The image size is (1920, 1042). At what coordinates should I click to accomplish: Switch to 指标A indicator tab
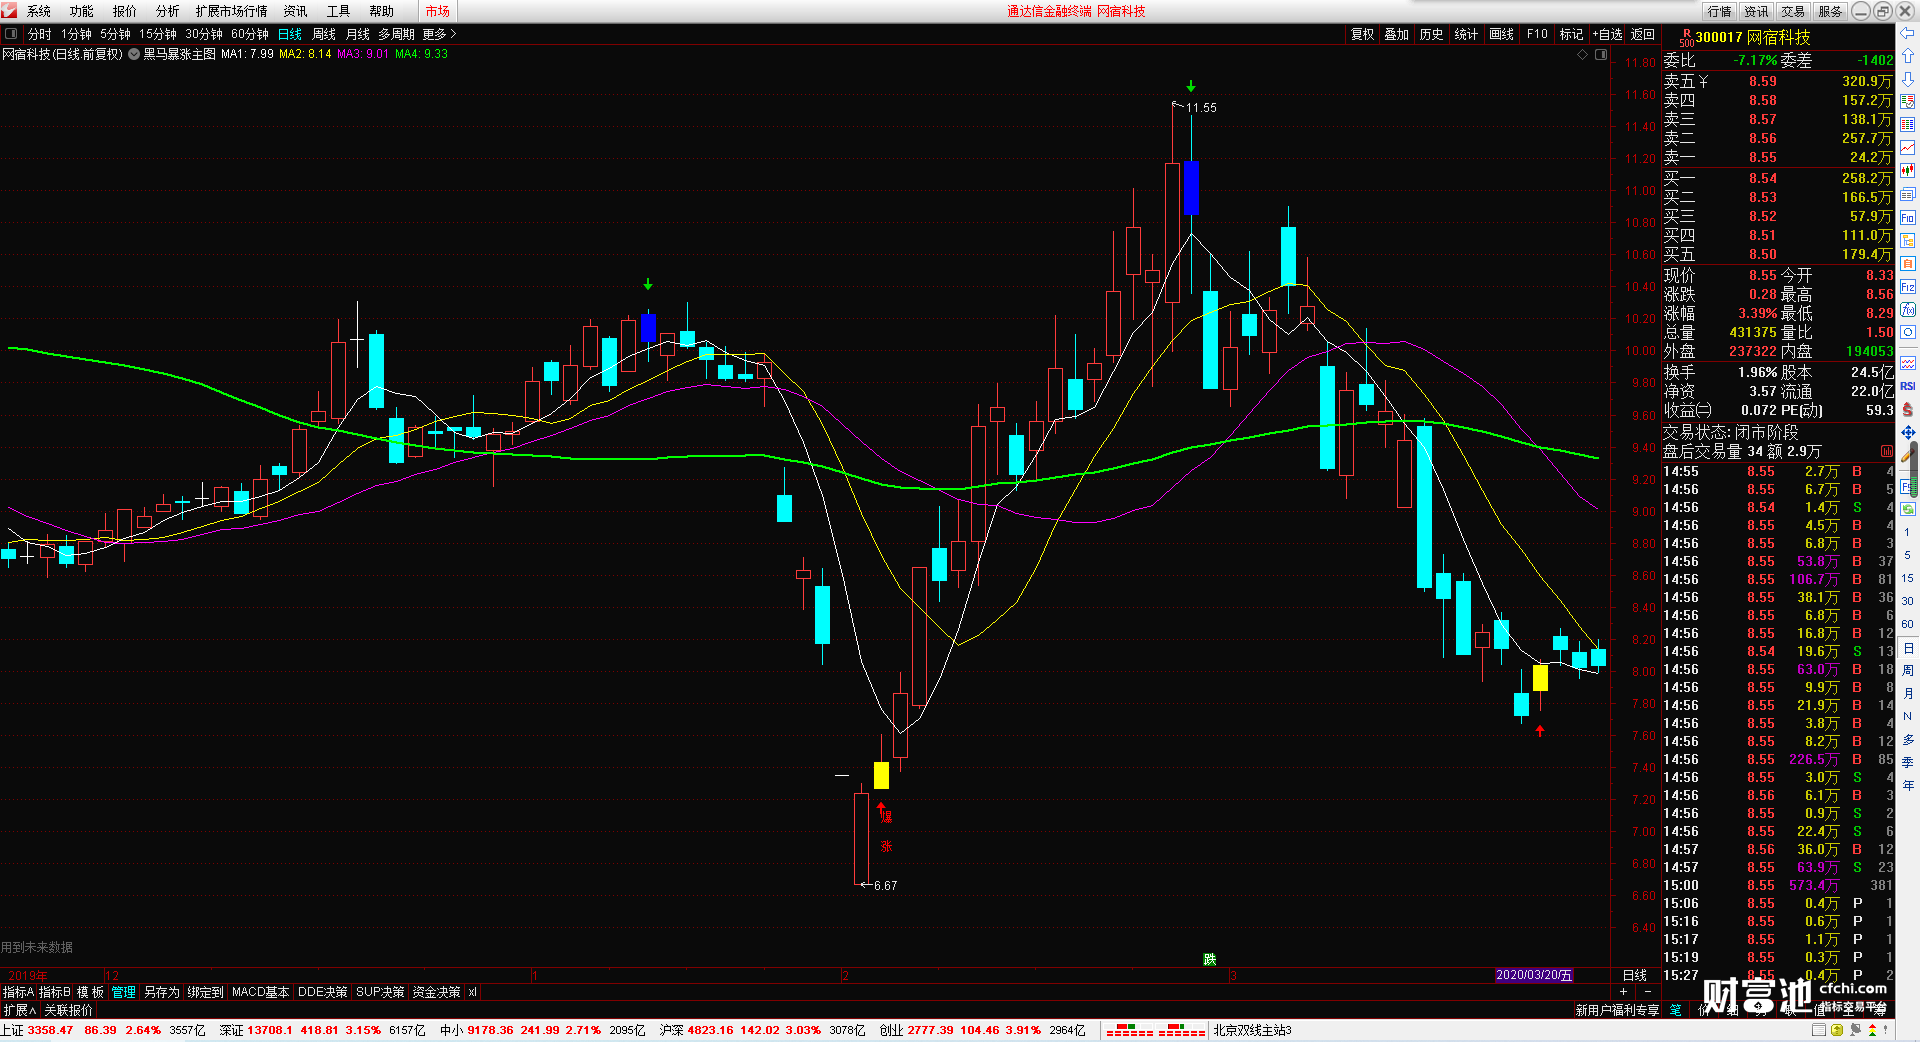[18, 992]
